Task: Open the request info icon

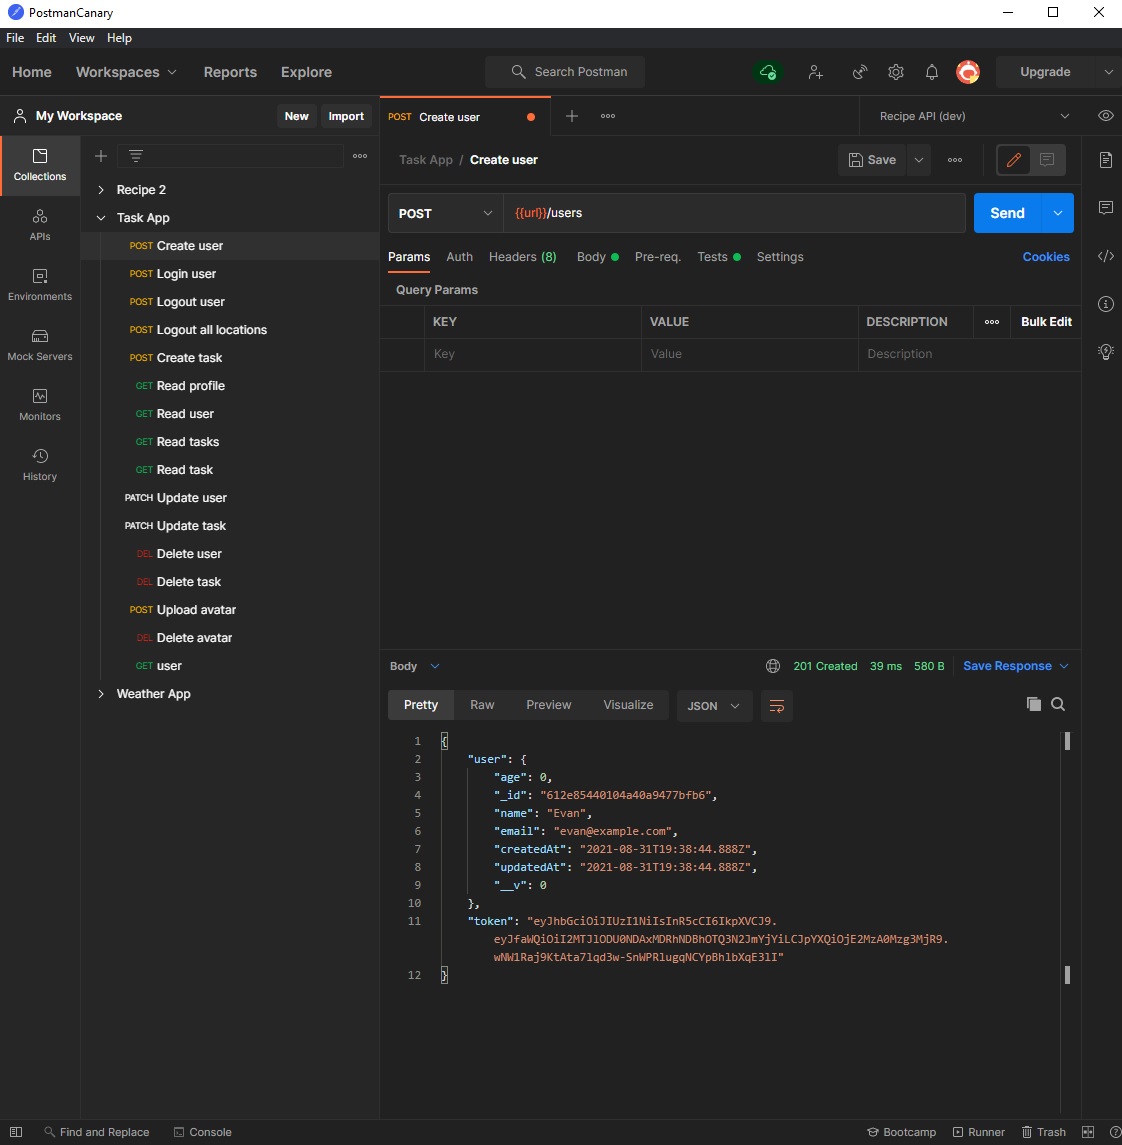Action: (x=1105, y=304)
